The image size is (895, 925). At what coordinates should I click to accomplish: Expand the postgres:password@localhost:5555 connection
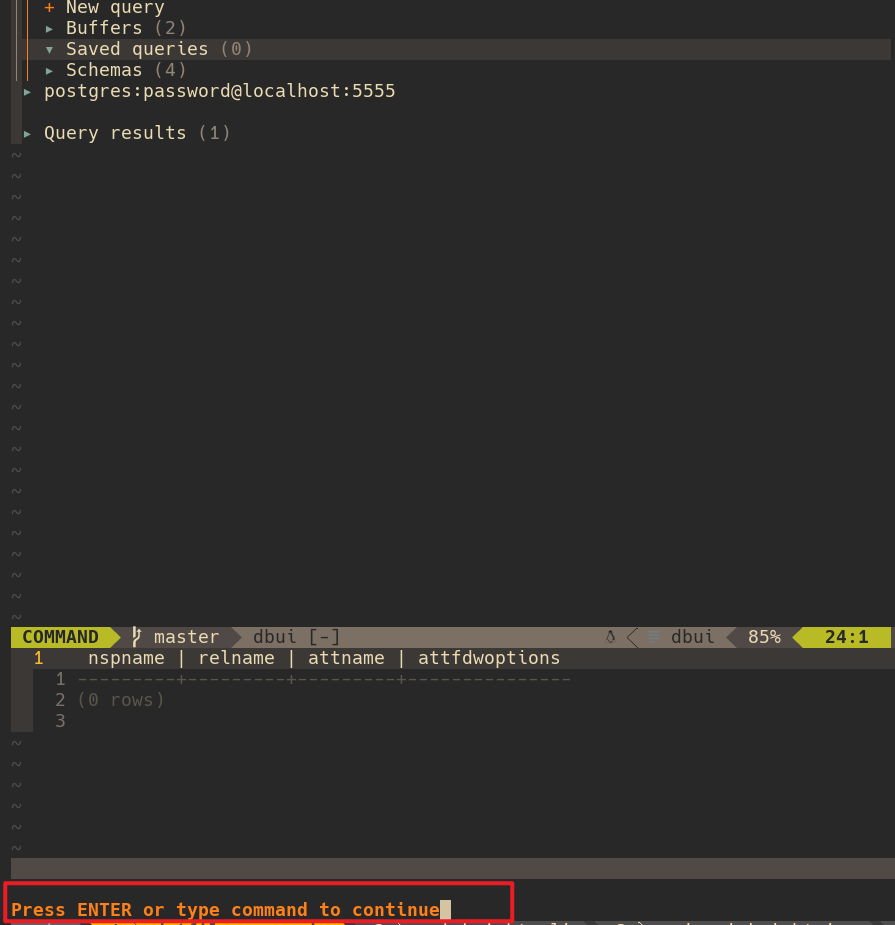[219, 90]
